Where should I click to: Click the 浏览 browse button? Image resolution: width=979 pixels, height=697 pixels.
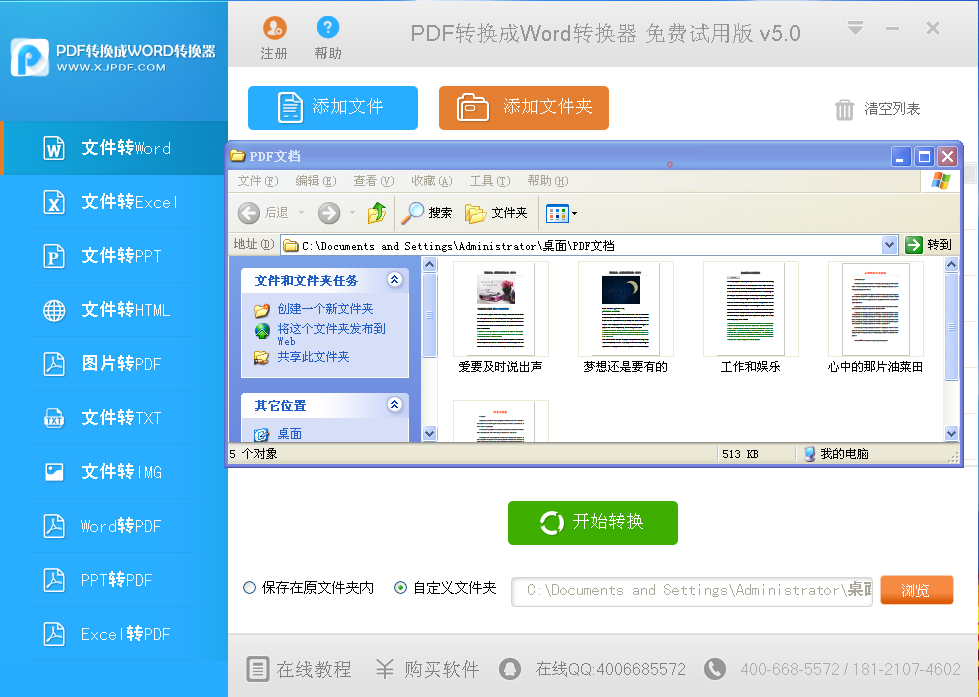917,590
